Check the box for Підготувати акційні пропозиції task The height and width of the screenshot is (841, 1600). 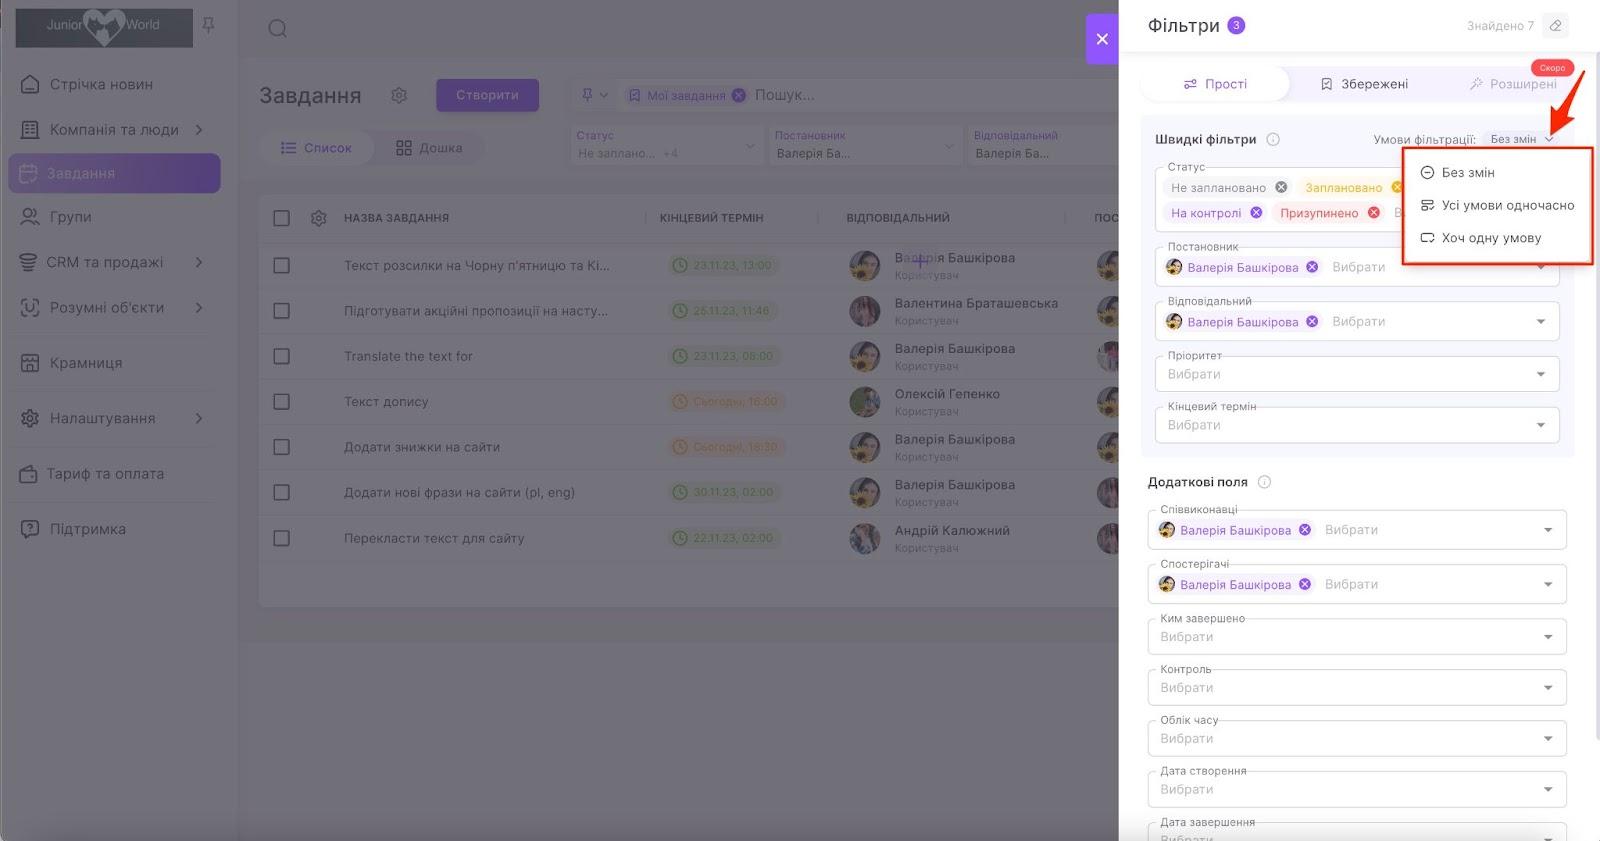pyautogui.click(x=282, y=311)
